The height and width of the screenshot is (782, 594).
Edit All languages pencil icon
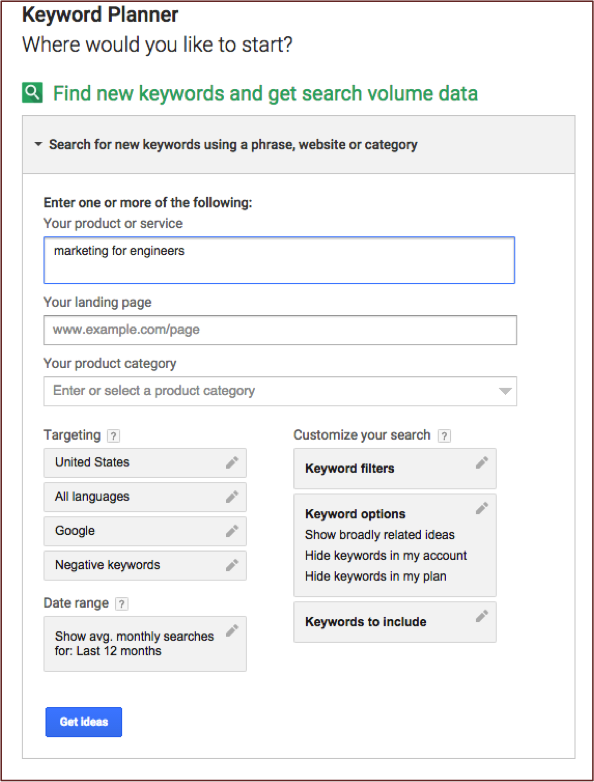point(232,497)
